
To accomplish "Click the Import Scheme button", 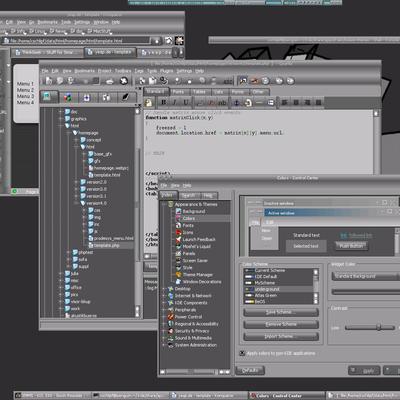I will 281,336.
